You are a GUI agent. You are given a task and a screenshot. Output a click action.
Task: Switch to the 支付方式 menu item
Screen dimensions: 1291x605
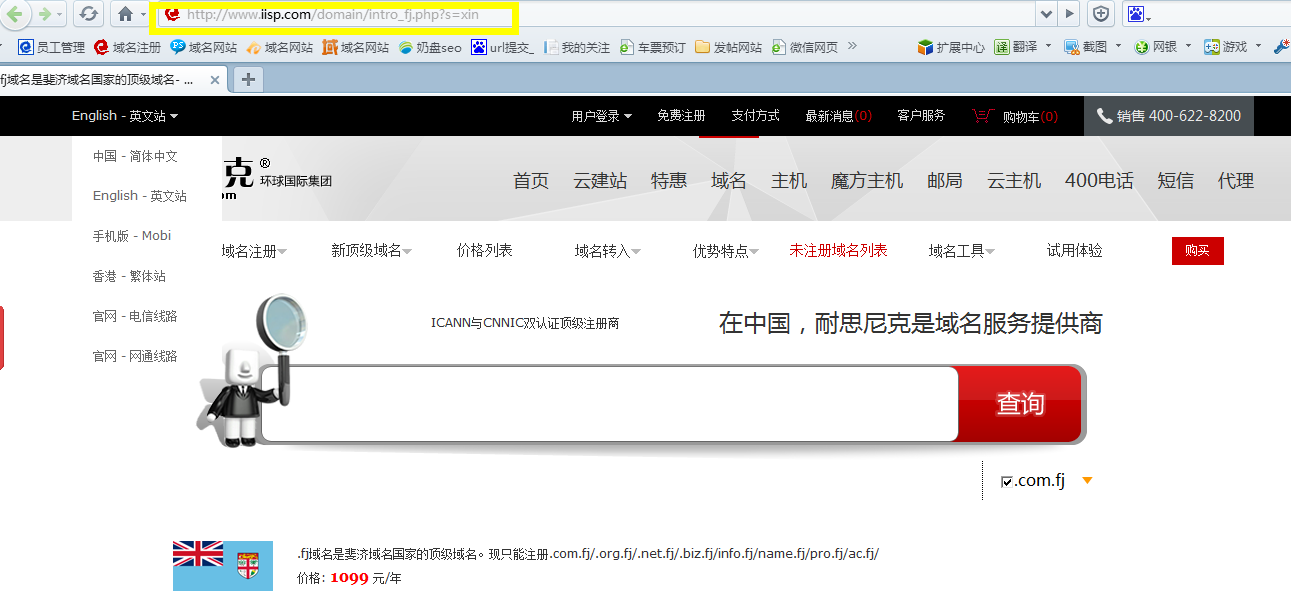[x=755, y=115]
